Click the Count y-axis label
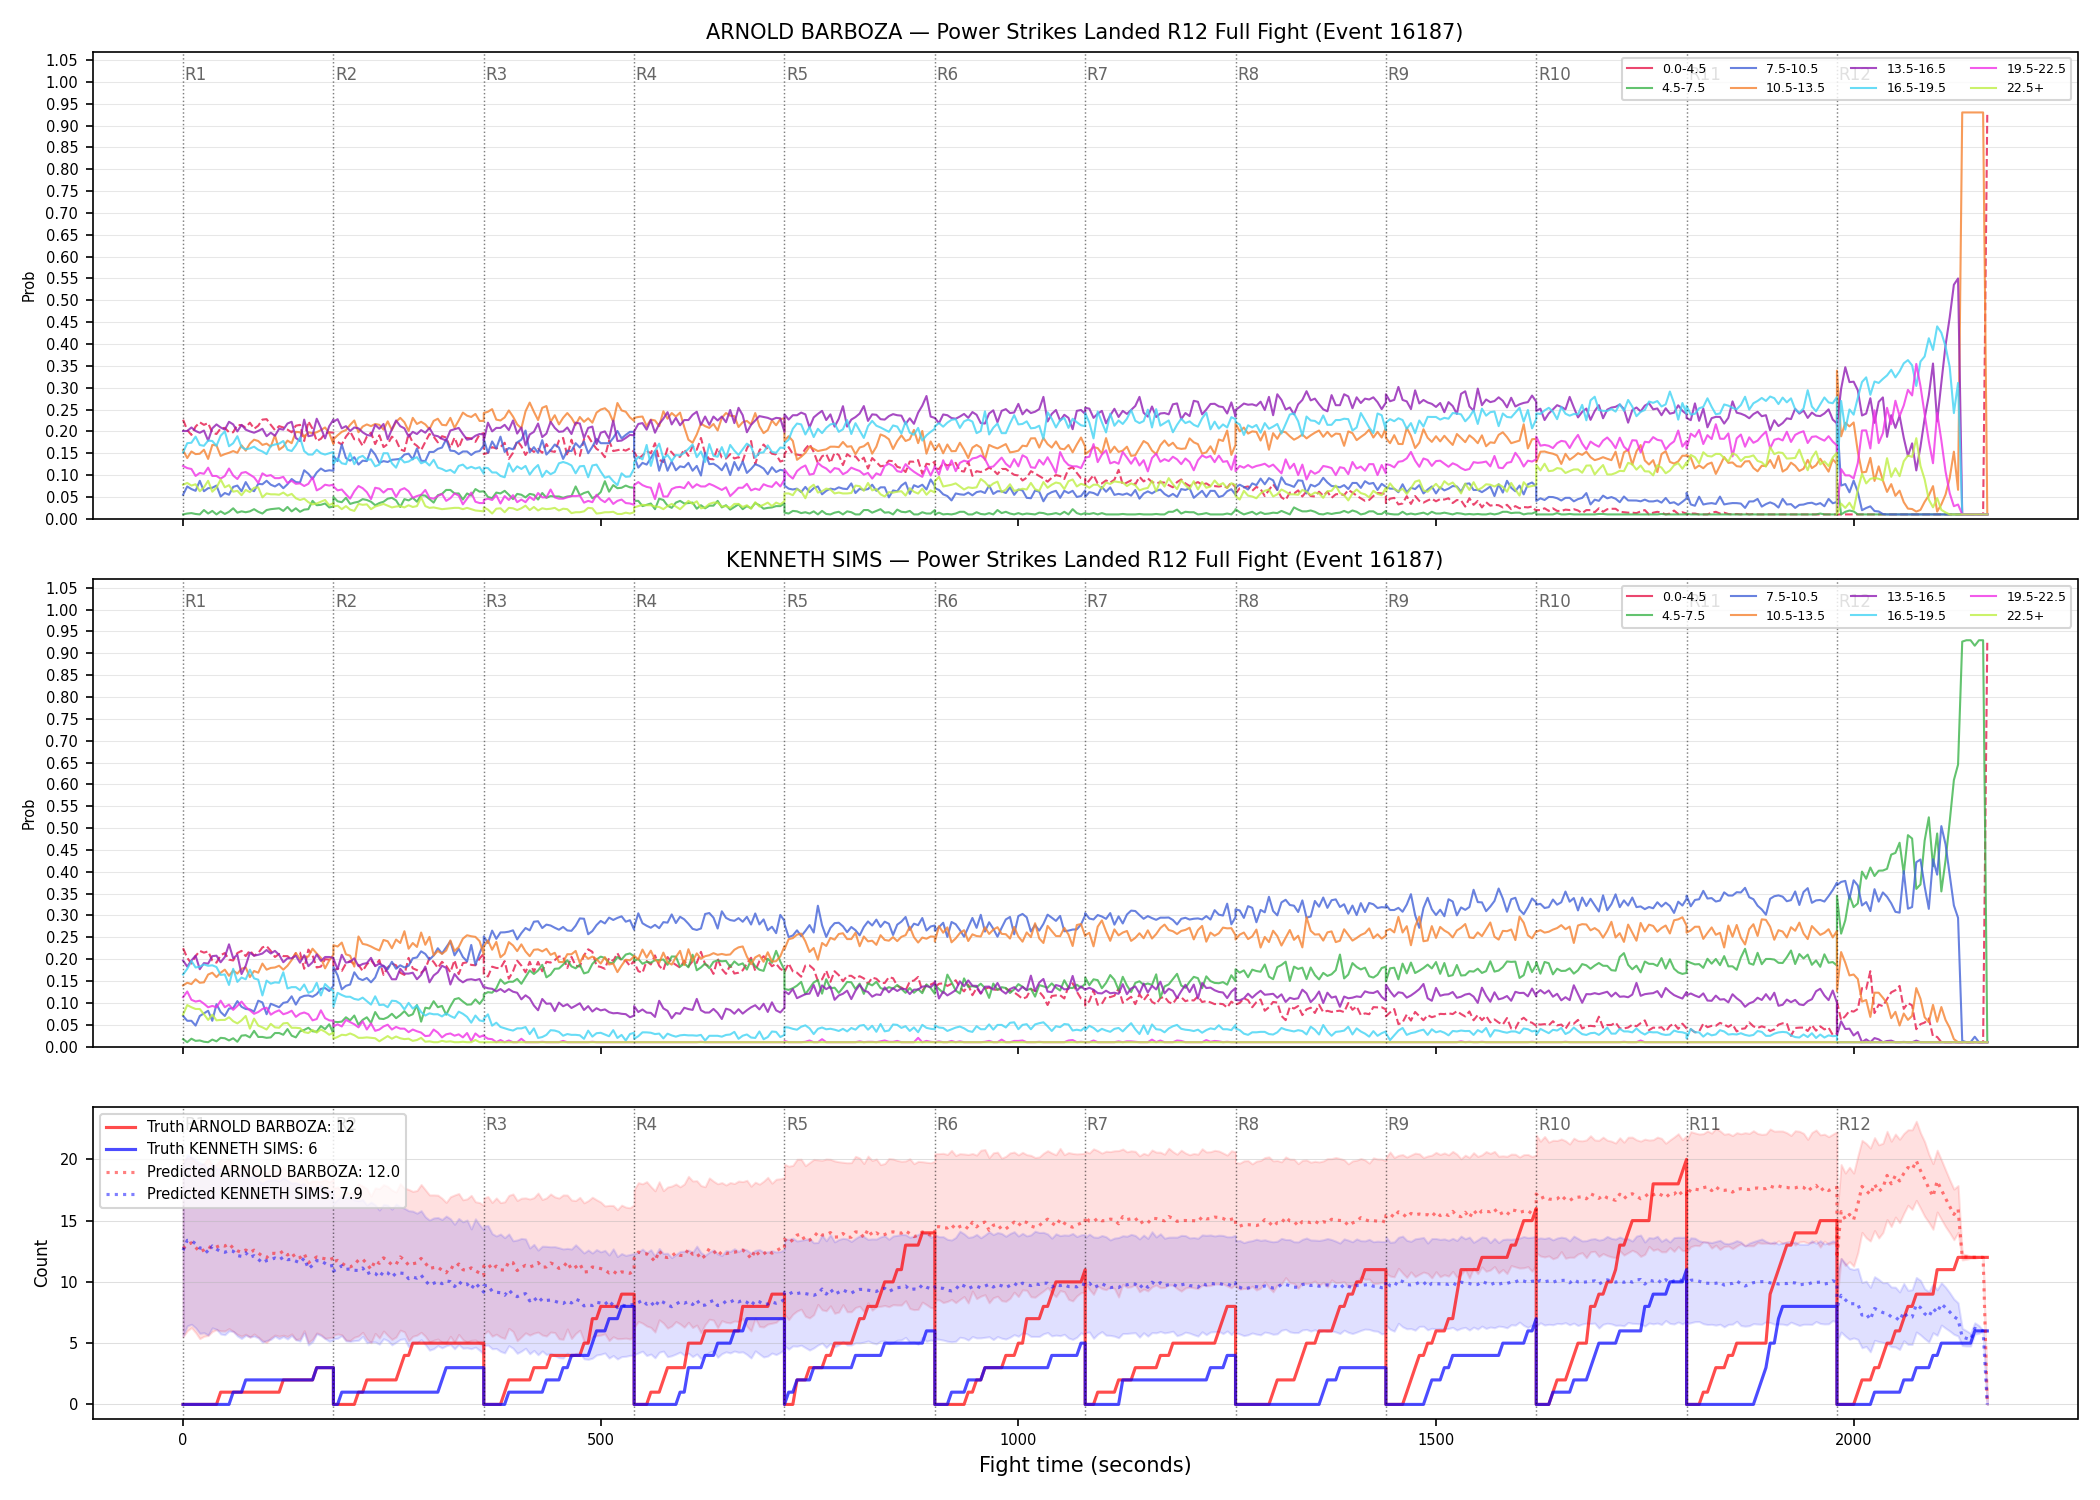2100x1500 pixels. (x=41, y=1263)
